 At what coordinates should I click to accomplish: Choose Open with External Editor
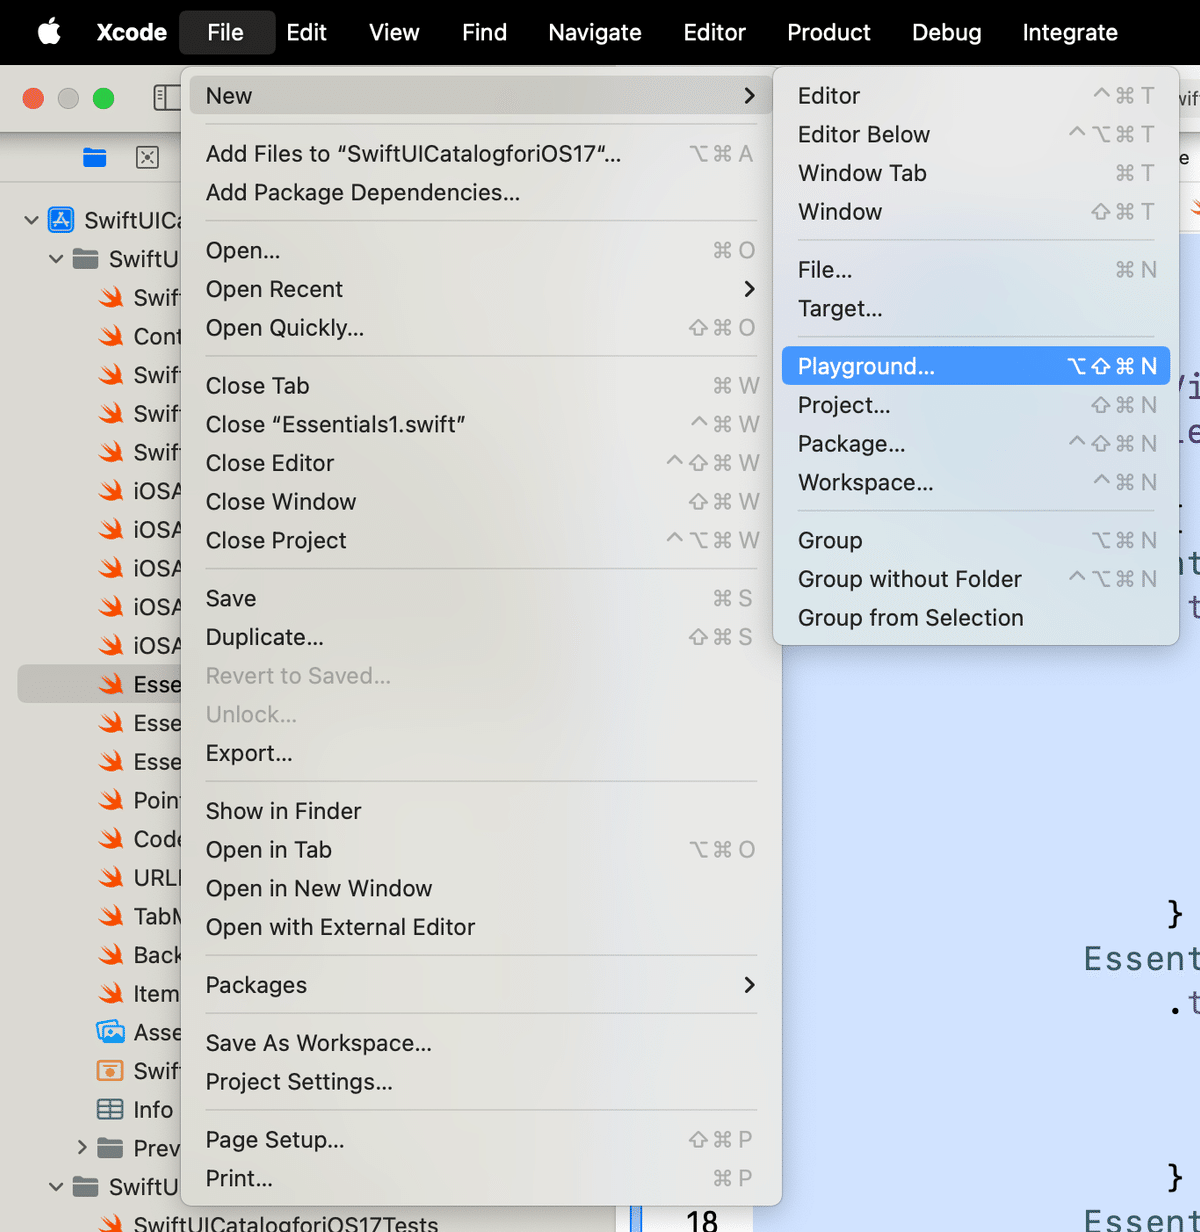(481, 927)
